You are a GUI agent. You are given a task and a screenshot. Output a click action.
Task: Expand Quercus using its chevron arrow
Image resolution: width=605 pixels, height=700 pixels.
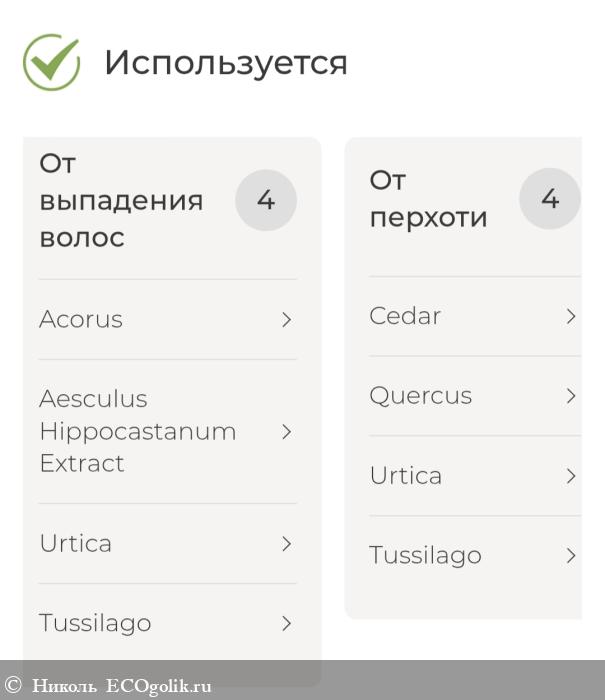pyautogui.click(x=571, y=396)
